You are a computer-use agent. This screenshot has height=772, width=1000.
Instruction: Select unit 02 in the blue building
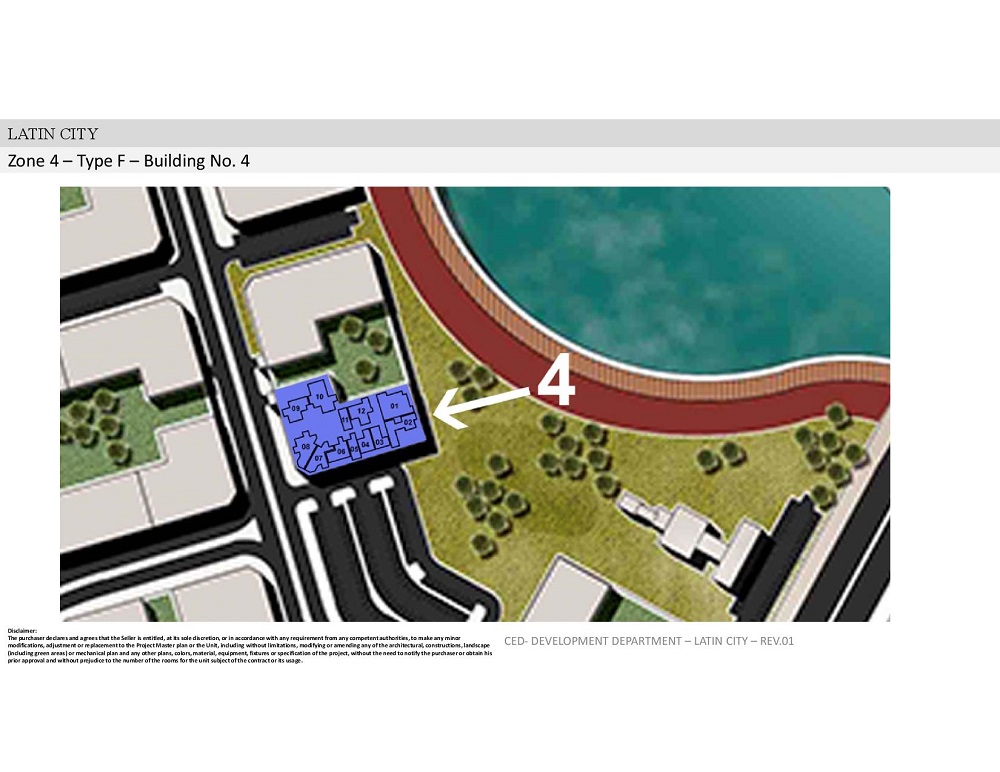tap(409, 423)
